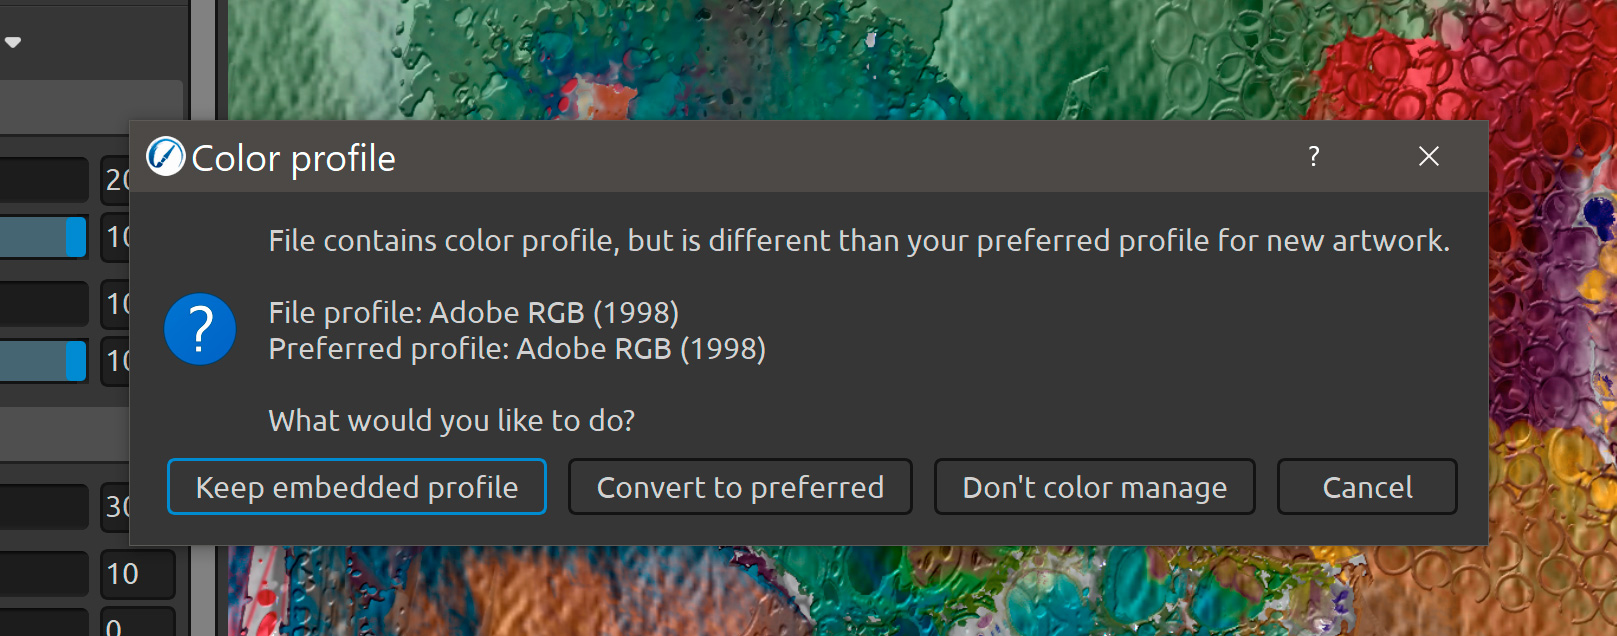This screenshot has width=1617, height=636.
Task: Close the Color profile dialog
Action: pos(1429,156)
